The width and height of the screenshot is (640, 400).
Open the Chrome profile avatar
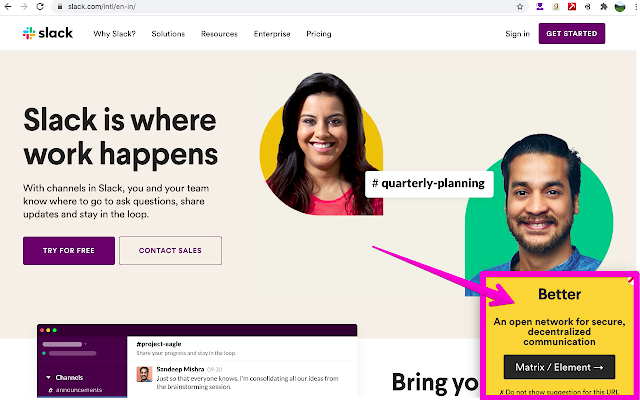620,6
